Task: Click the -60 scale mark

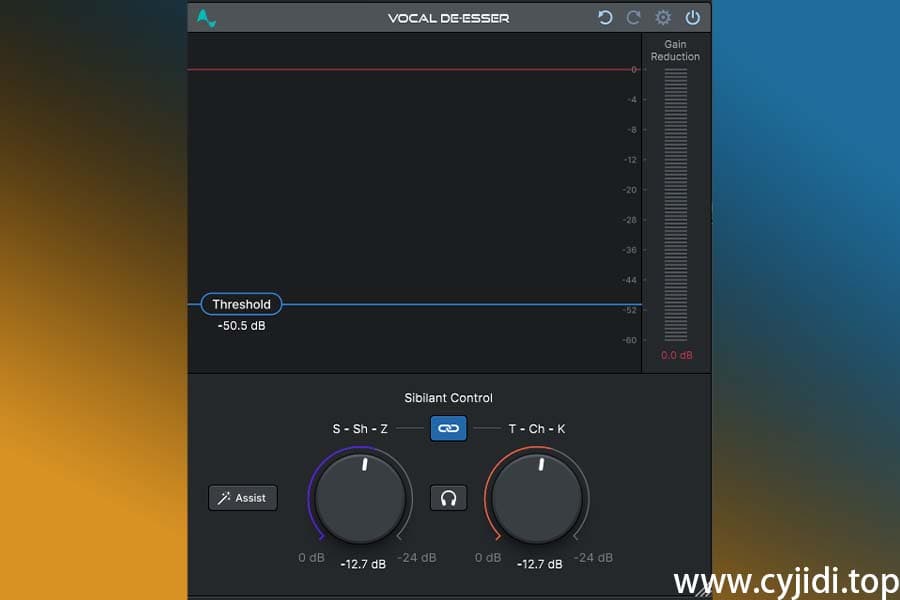Action: (x=630, y=340)
